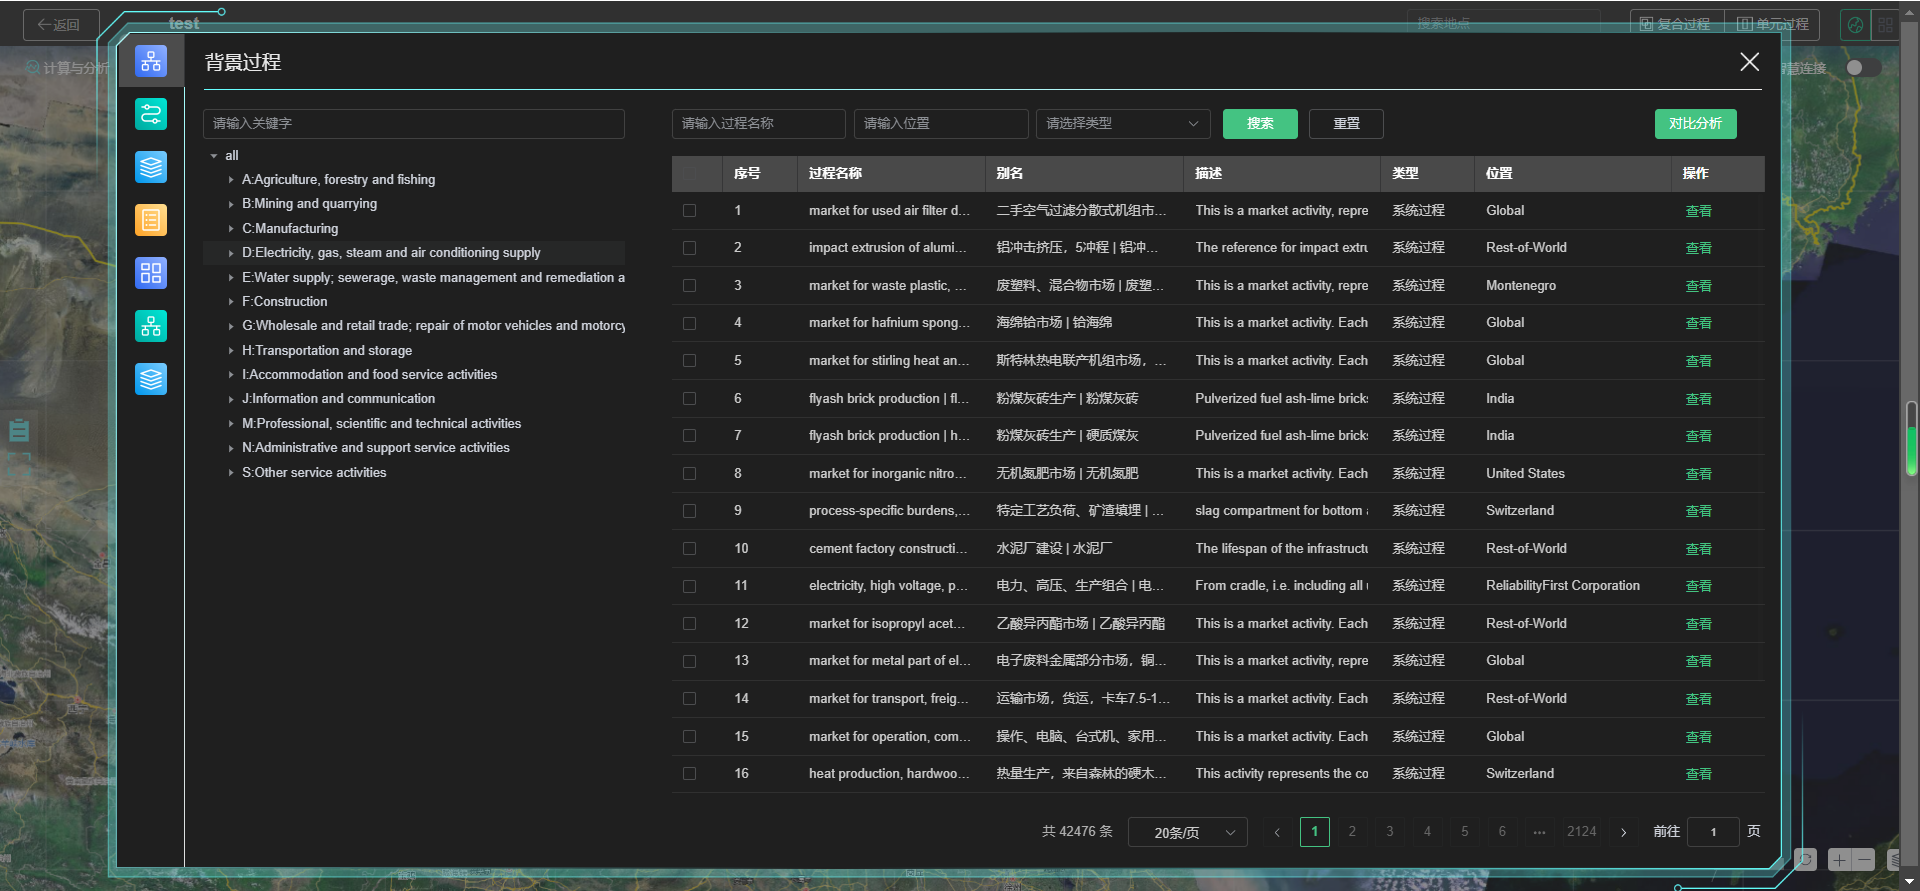Screen dimensions: 1920x891
Task: Open the 20条/页 page size dropdown
Action: tap(1187, 832)
